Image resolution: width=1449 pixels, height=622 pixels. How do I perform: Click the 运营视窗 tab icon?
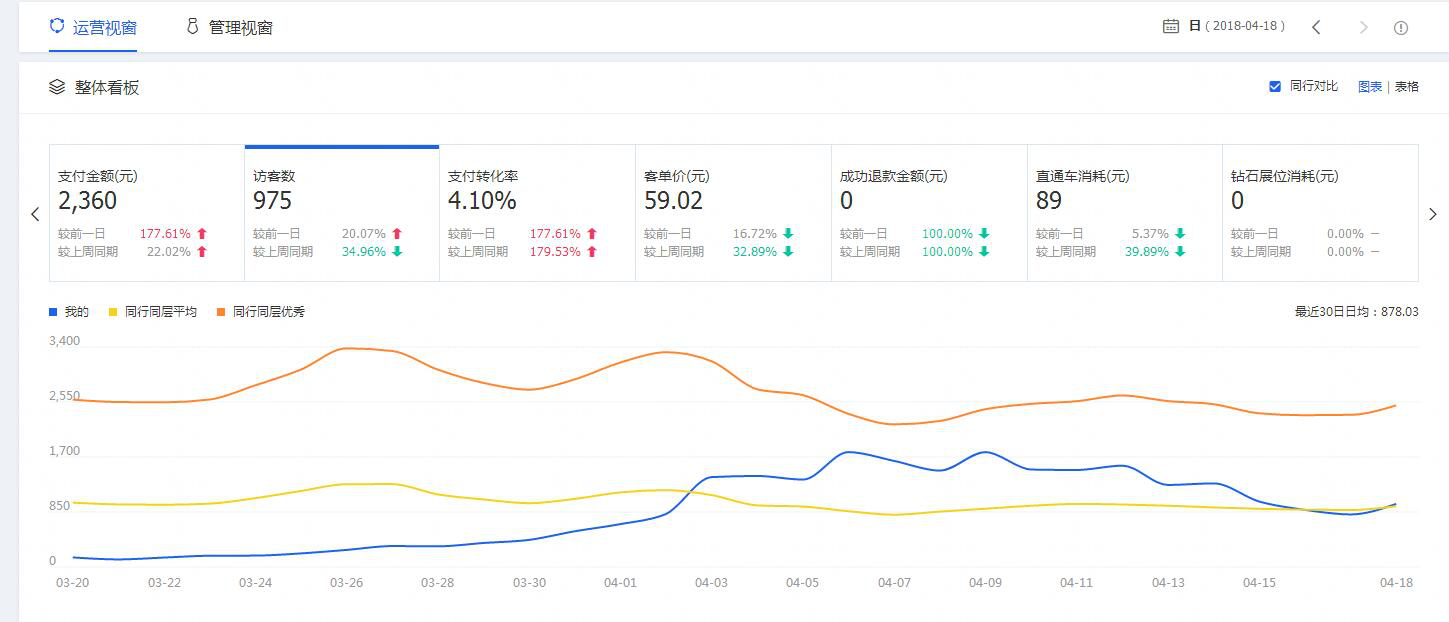point(57,26)
